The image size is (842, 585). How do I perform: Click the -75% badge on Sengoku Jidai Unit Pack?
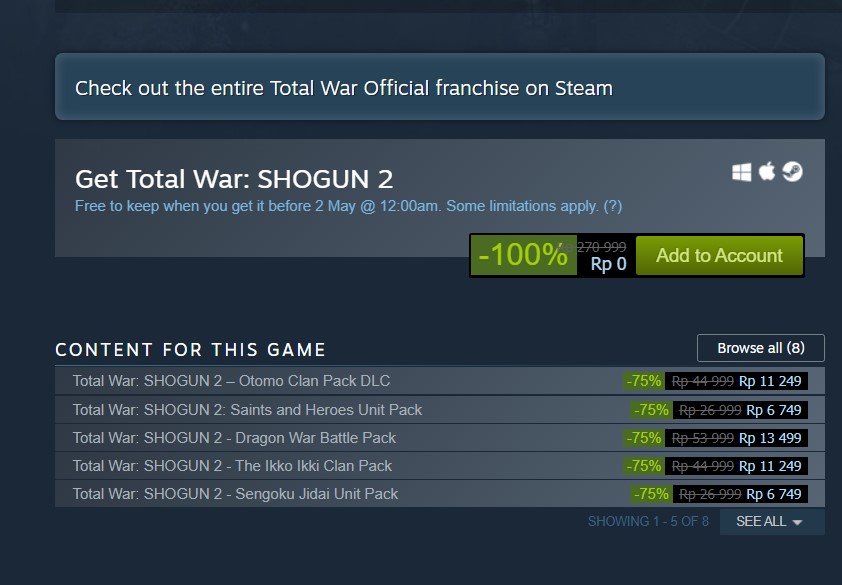point(649,494)
